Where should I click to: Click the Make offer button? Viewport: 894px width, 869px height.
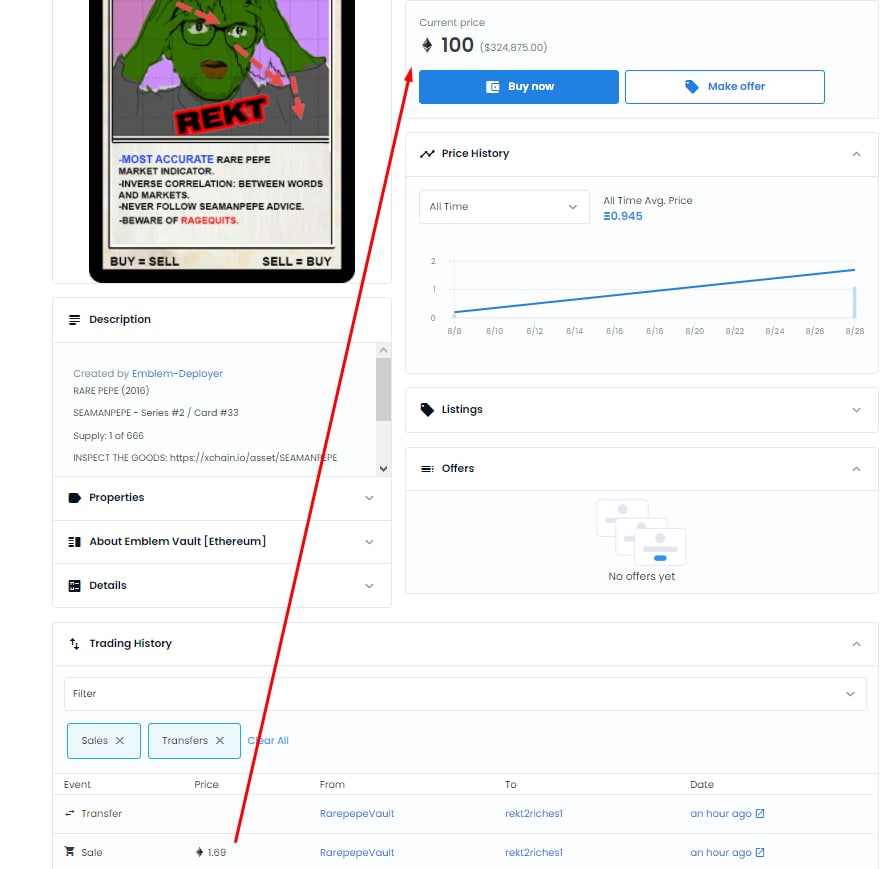[x=725, y=87]
